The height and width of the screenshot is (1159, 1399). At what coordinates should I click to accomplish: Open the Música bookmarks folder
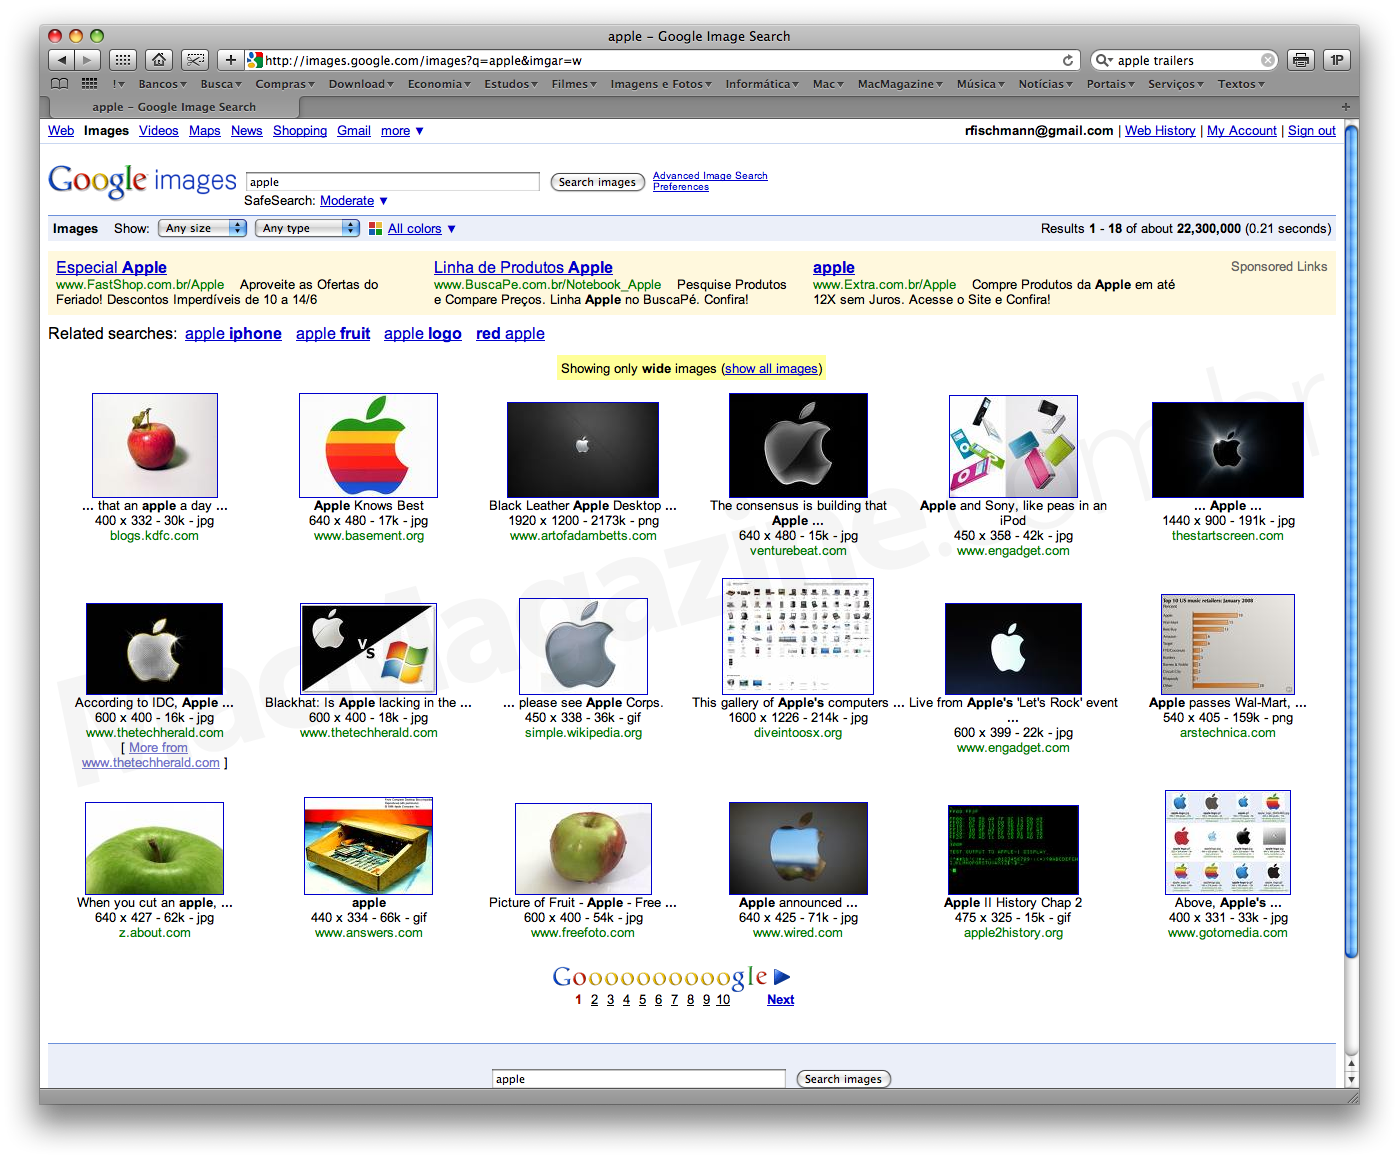pyautogui.click(x=980, y=84)
